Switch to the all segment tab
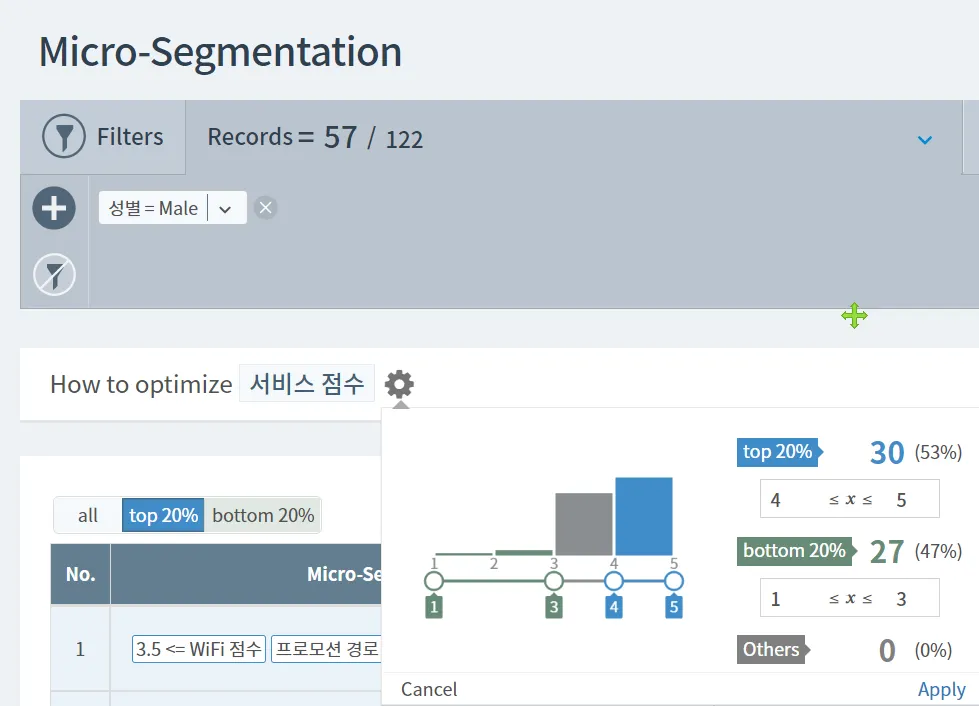Image resolution: width=979 pixels, height=706 pixels. point(88,515)
